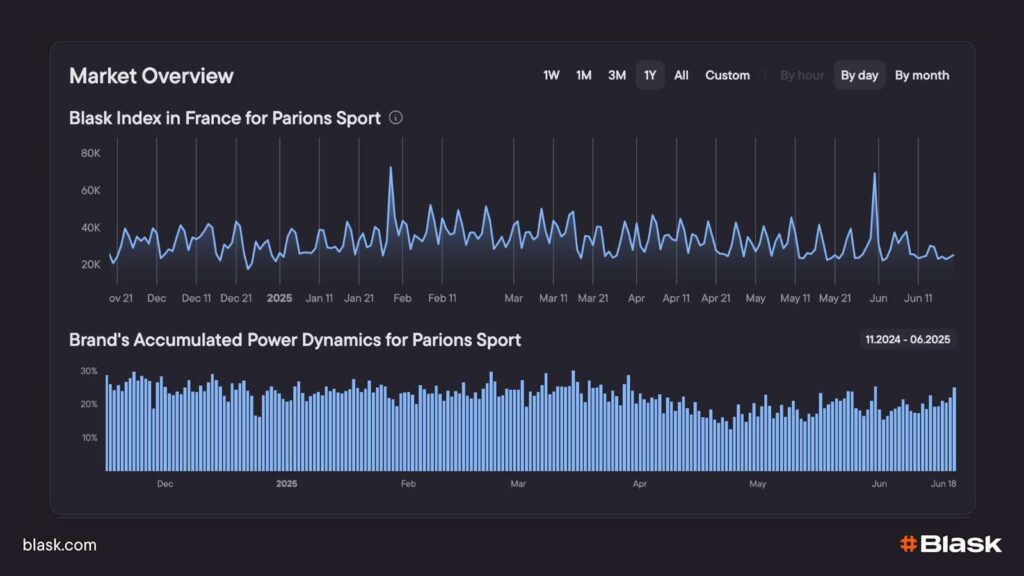Choose the 1Y time range
Screen dimensions: 1024x576
[650, 75]
